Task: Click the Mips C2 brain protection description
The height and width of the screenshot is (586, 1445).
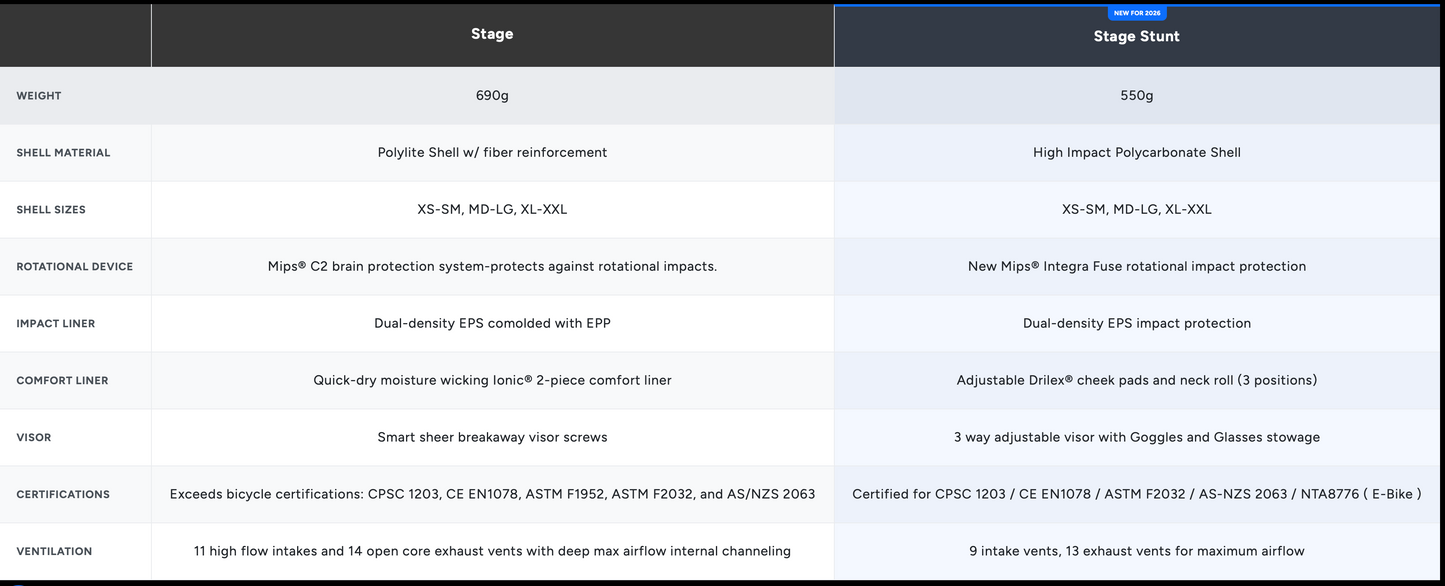Action: point(492,267)
